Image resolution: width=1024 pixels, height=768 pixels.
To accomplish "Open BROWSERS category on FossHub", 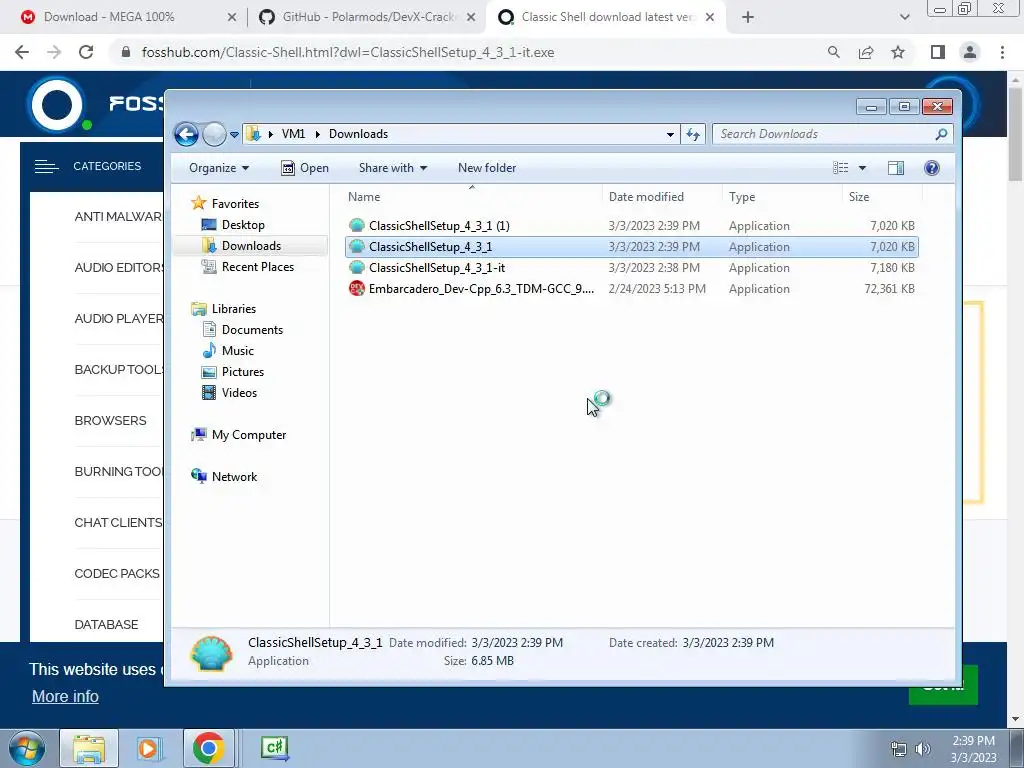I will pyautogui.click(x=110, y=421).
